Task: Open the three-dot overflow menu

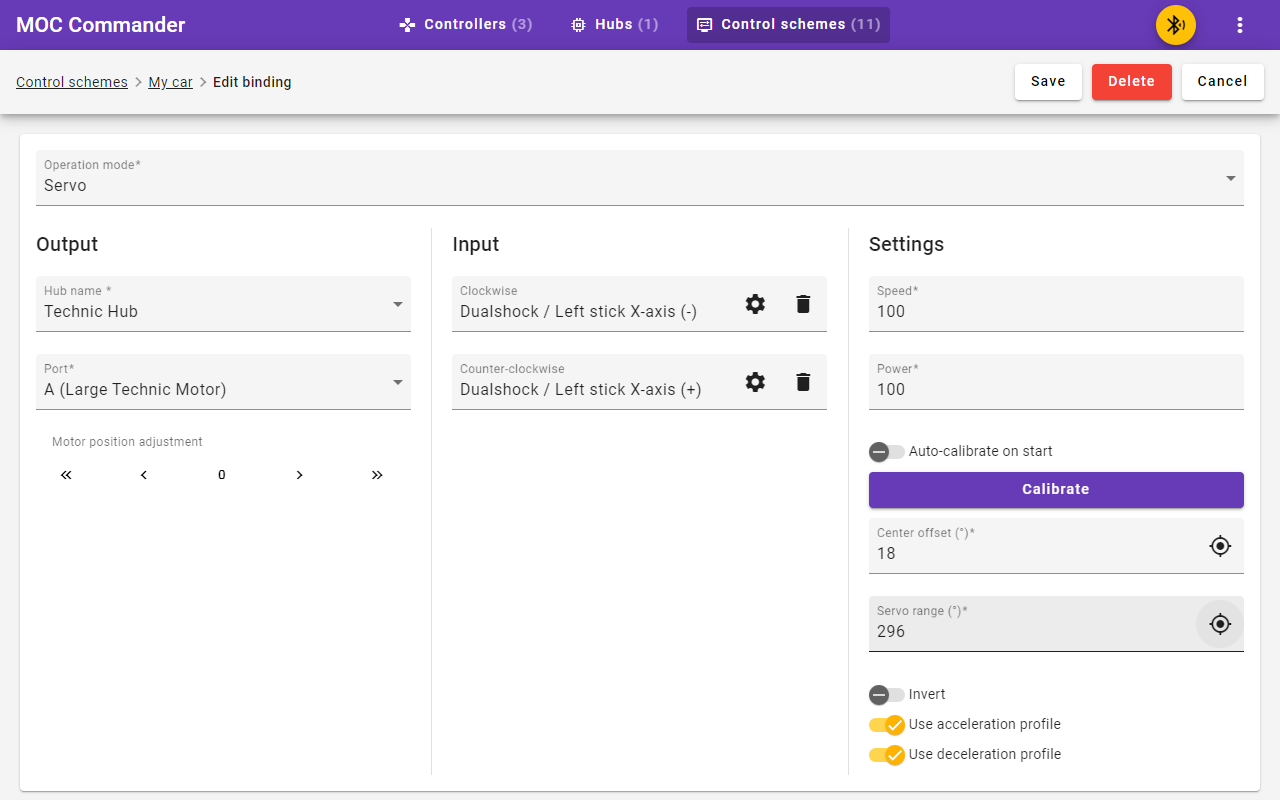Action: coord(1240,25)
